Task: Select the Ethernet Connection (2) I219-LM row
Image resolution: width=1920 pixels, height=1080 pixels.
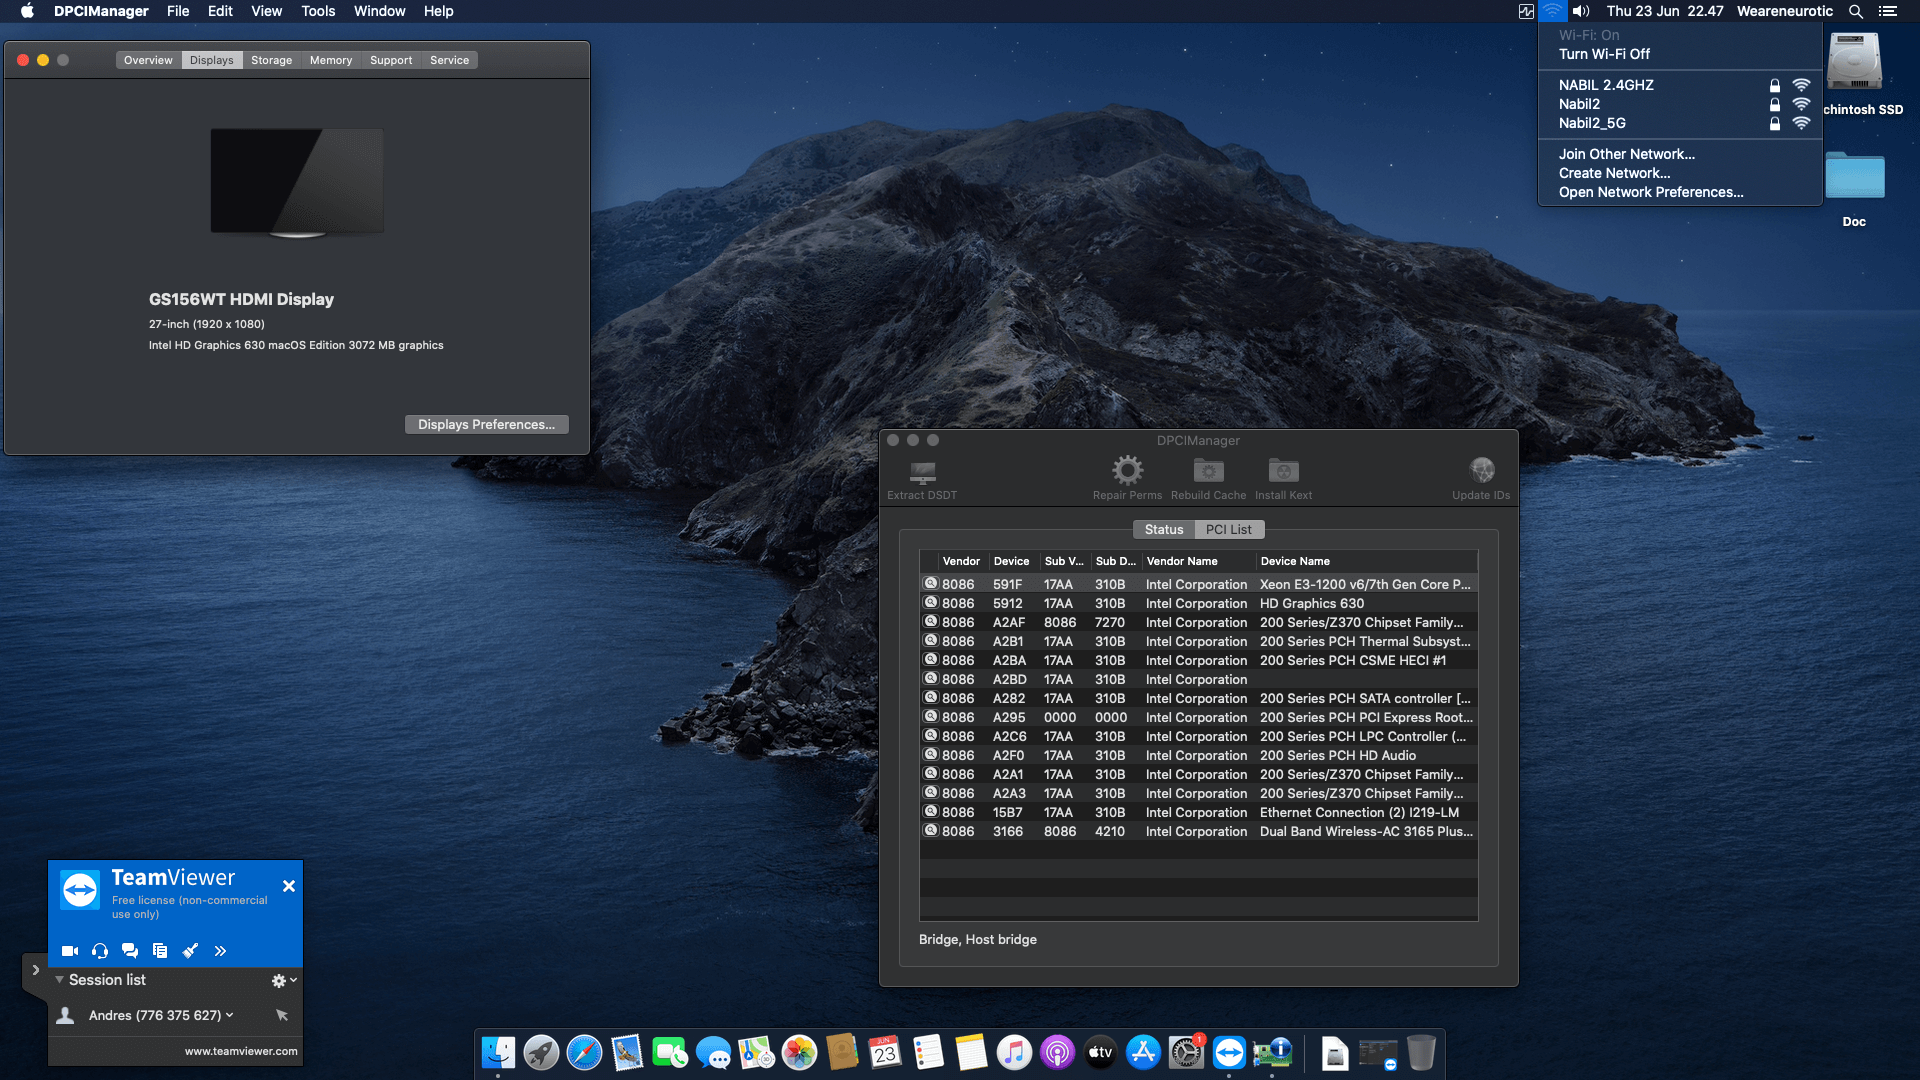Action: tap(1198, 812)
